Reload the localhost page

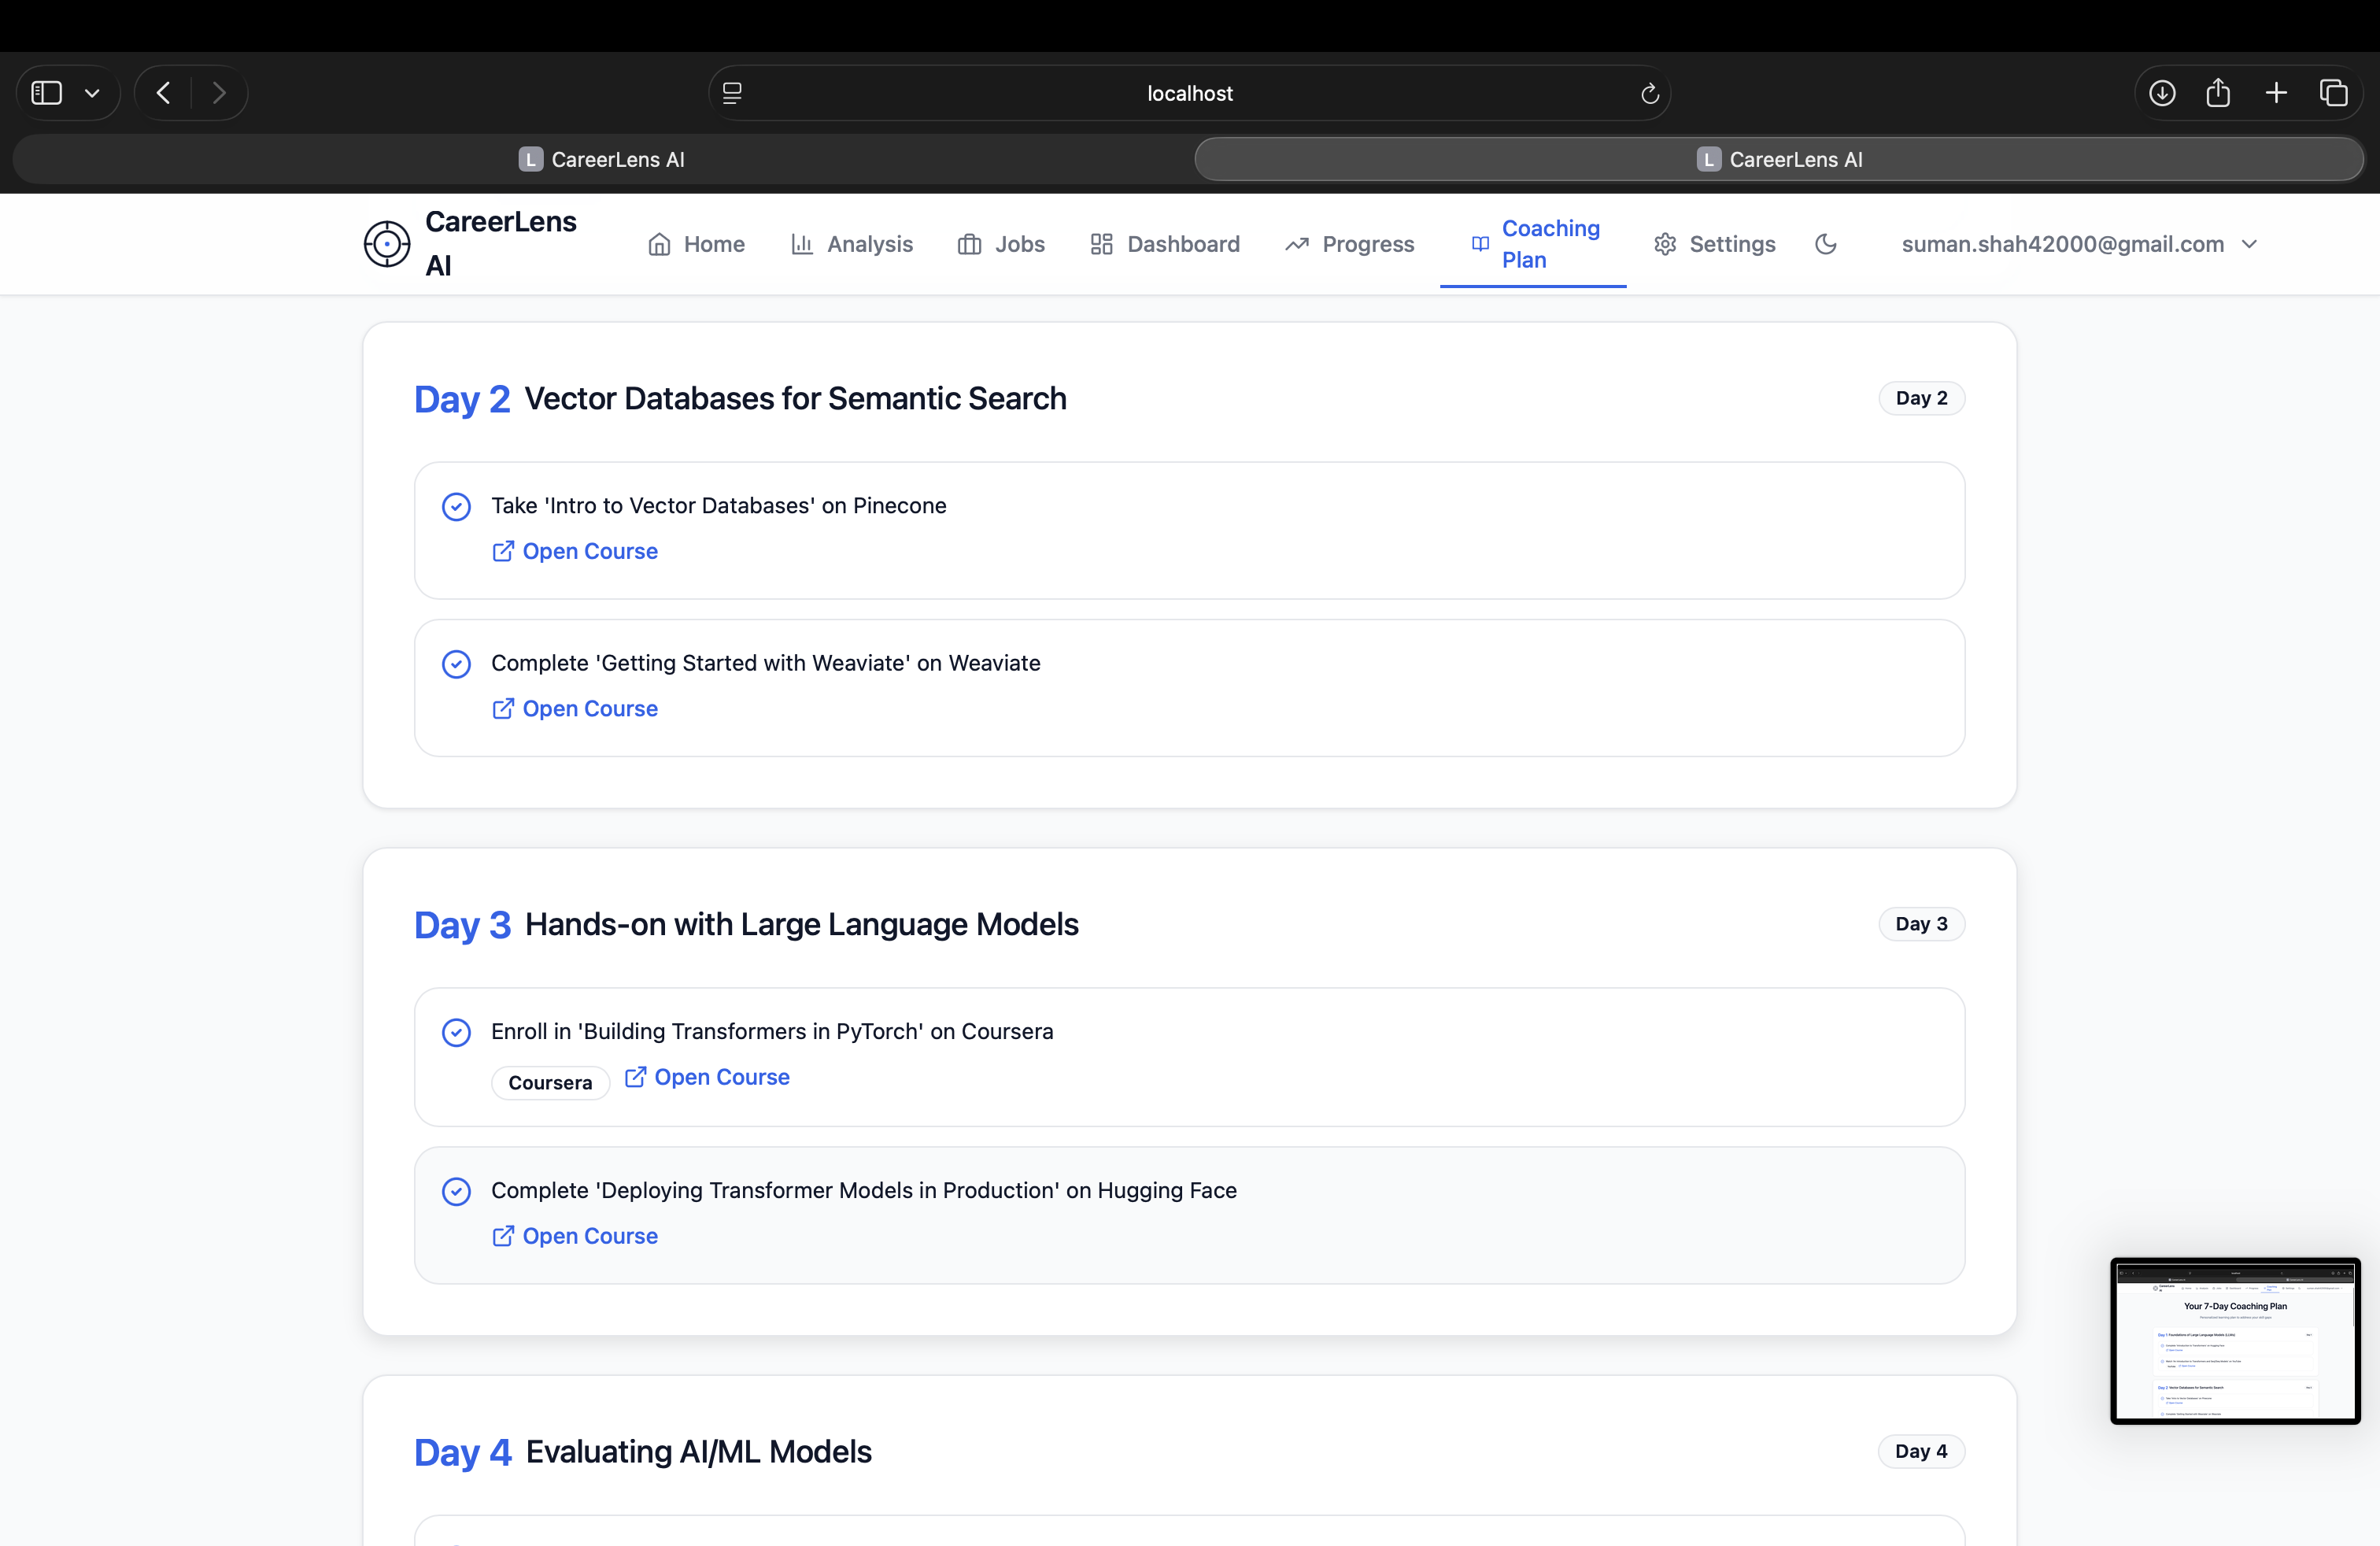(x=1650, y=93)
